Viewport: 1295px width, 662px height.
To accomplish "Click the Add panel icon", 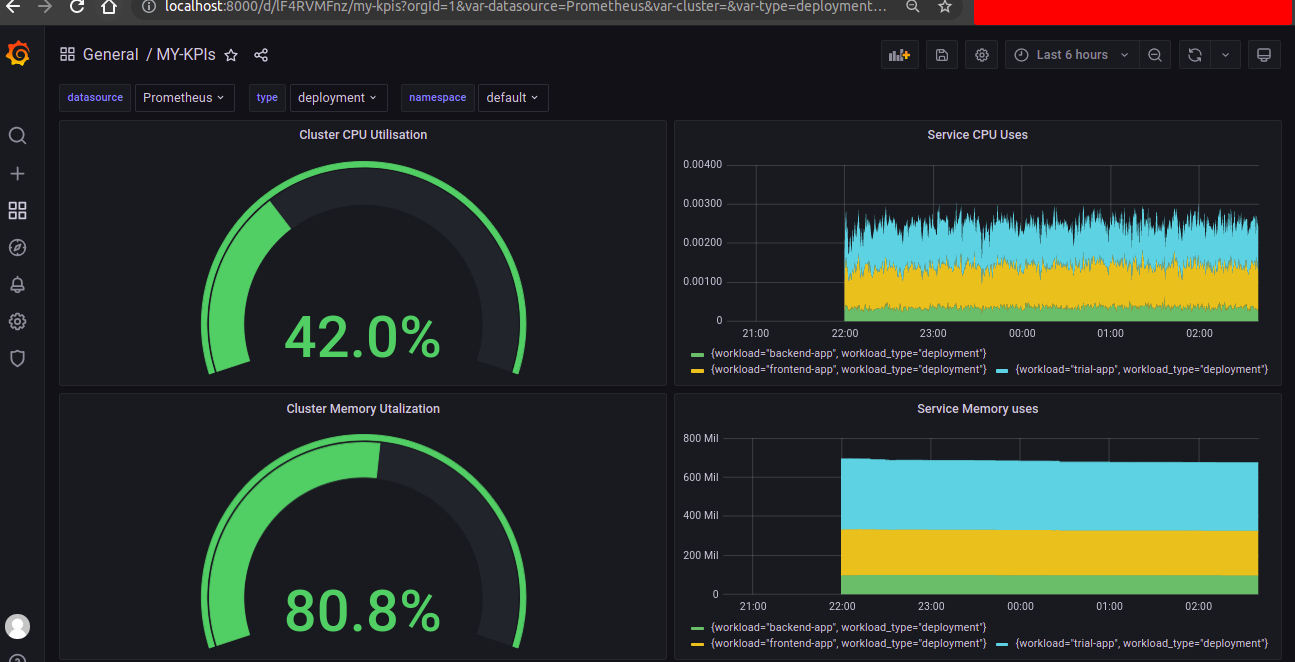I will 900,55.
